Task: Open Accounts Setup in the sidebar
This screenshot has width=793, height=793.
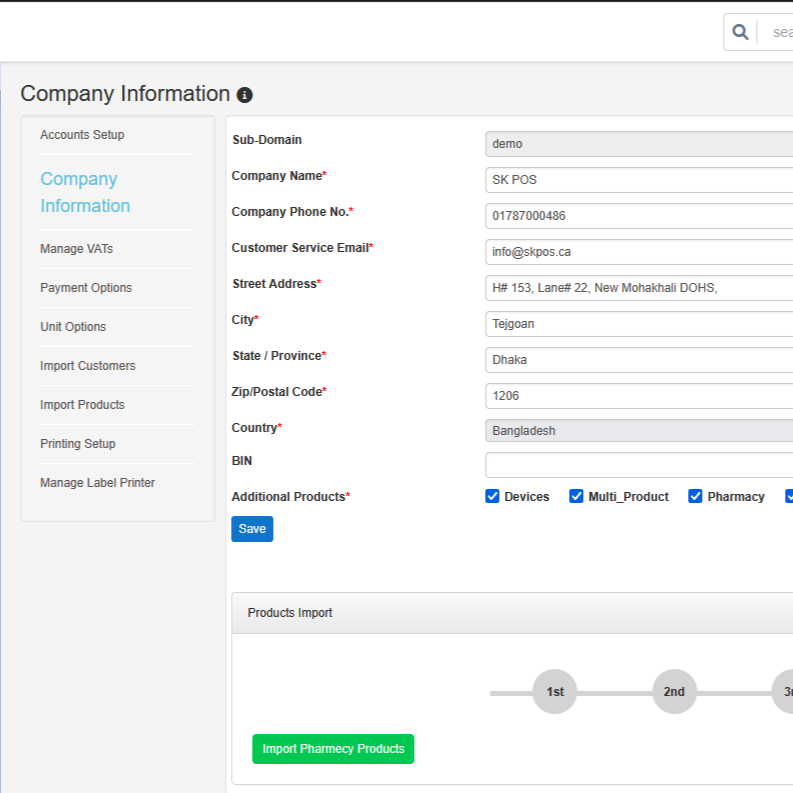Action: tap(82, 135)
